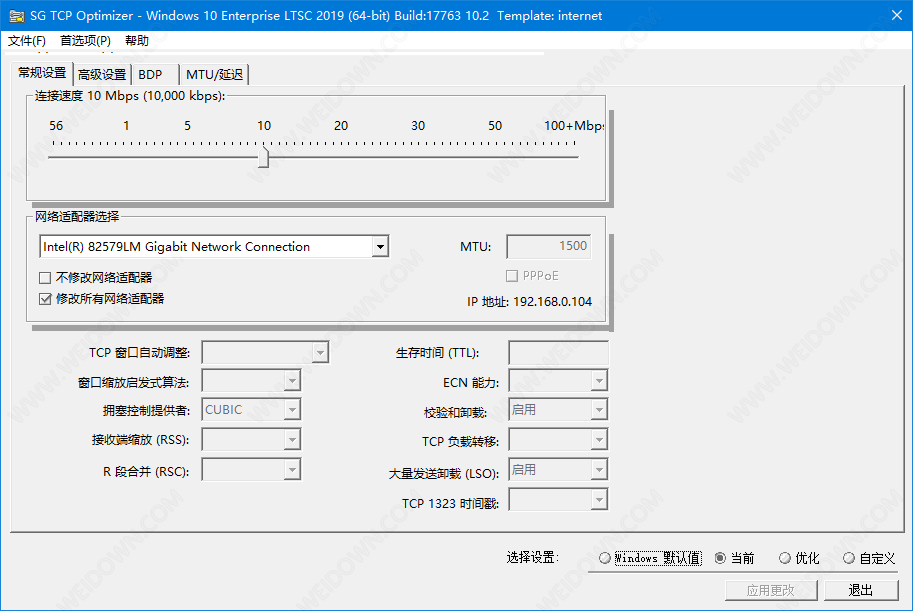Enable 不修改网络适配器 checkbox
This screenshot has width=913, height=611.
coord(45,278)
